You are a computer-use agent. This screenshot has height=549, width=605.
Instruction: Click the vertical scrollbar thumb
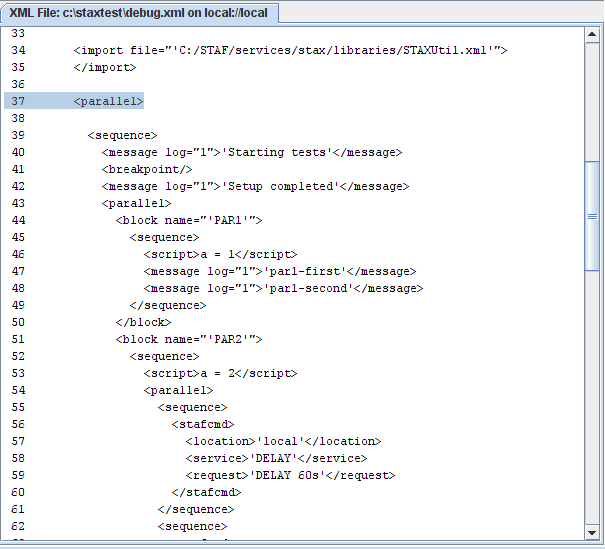(x=592, y=216)
